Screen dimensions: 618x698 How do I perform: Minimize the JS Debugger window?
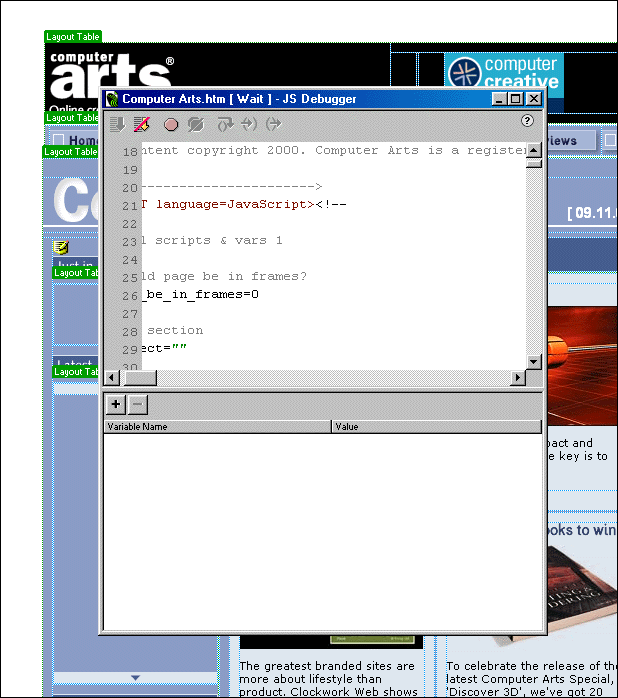click(499, 99)
